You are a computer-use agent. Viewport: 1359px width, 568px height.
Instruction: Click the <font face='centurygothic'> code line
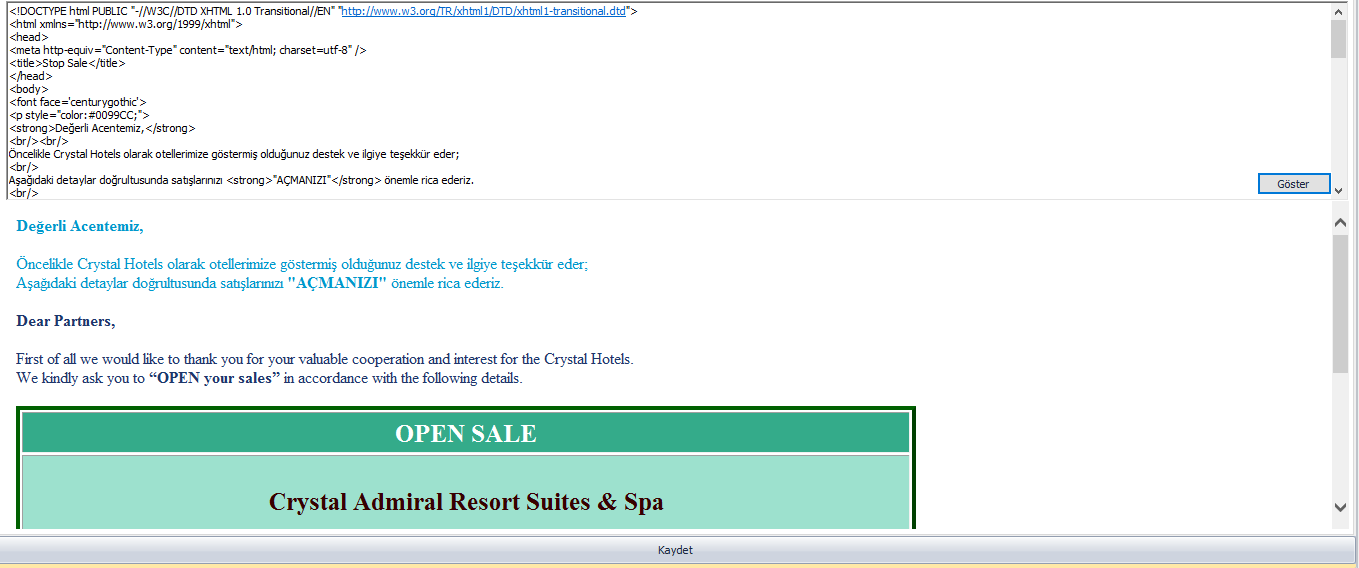pyautogui.click(x=78, y=102)
